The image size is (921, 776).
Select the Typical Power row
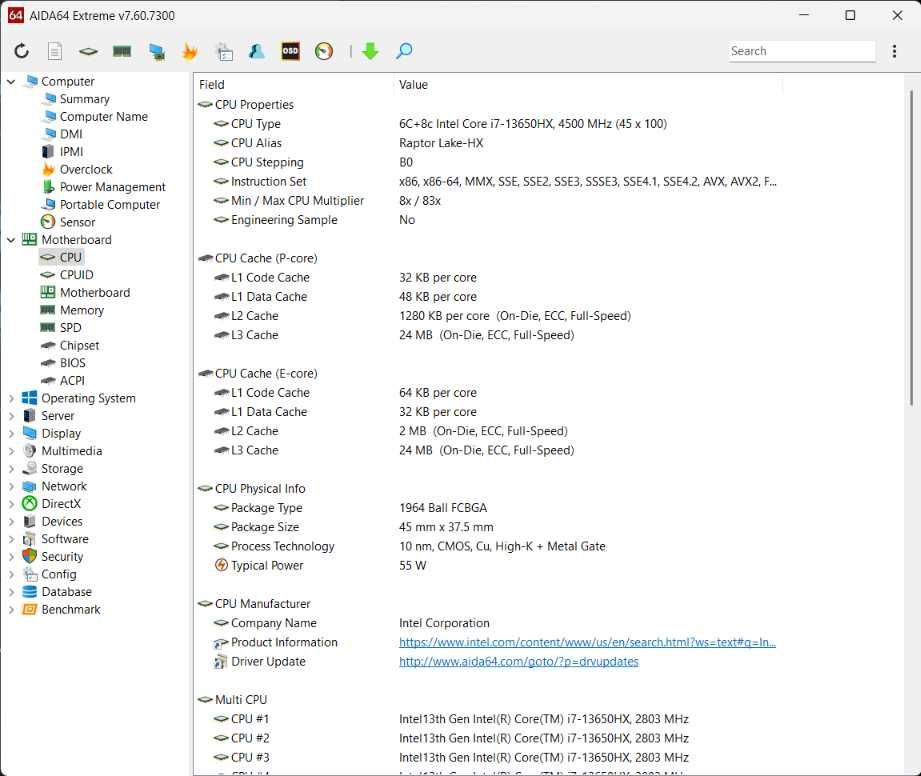tap(489, 566)
